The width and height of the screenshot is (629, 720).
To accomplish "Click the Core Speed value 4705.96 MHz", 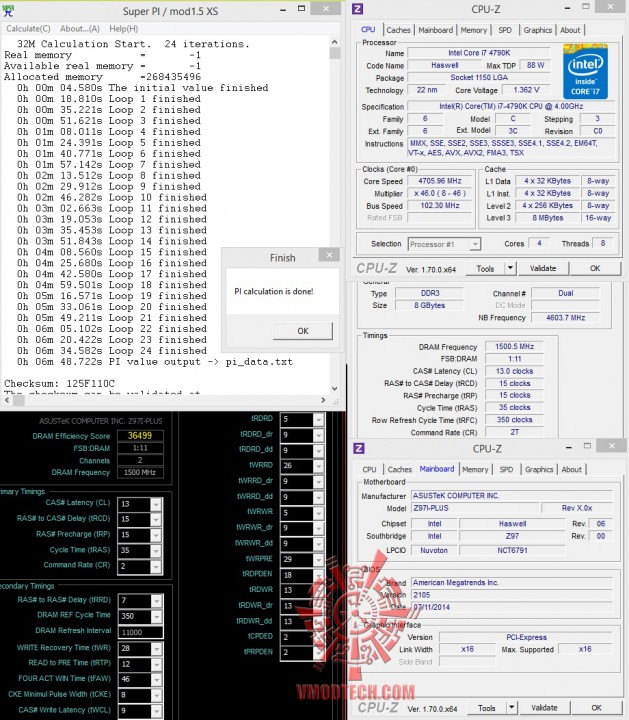I will [x=440, y=181].
